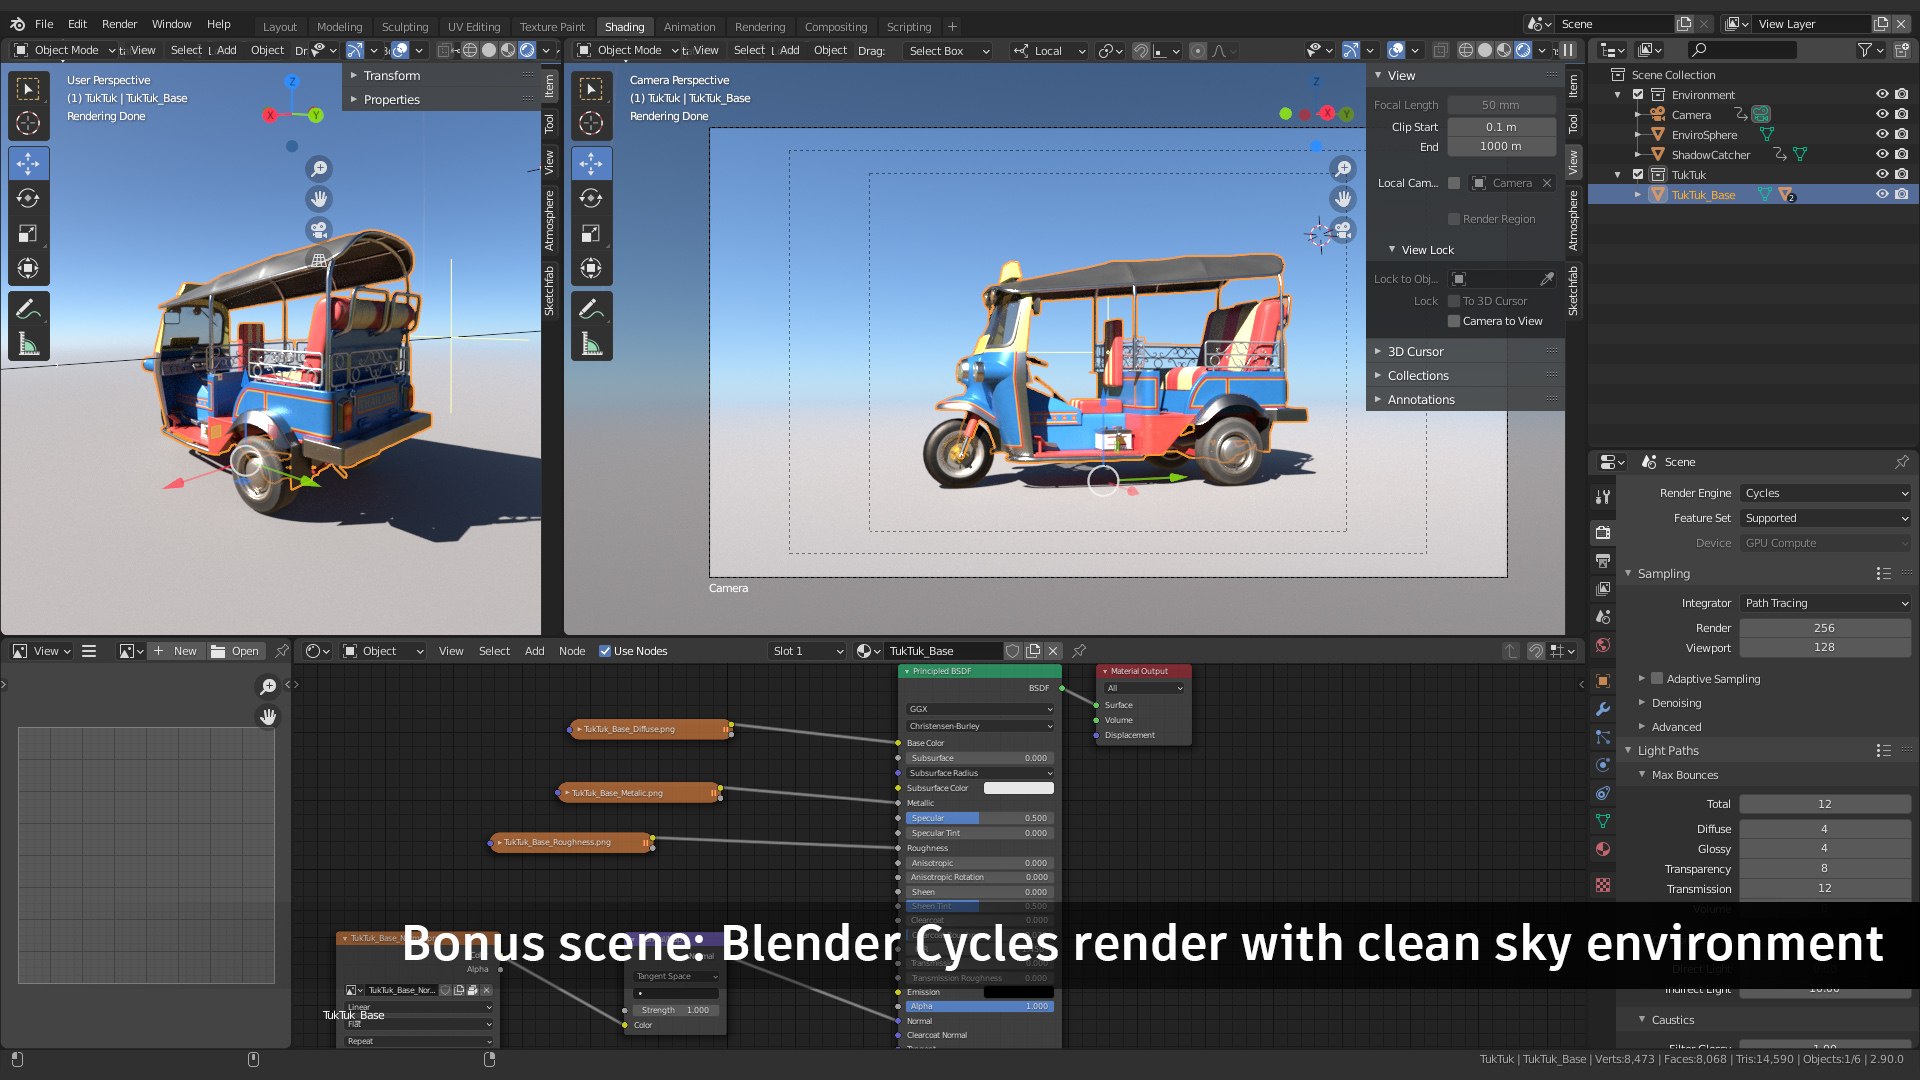
Task: Toggle camera view icon in User Perspective viewport
Action: coord(319,229)
